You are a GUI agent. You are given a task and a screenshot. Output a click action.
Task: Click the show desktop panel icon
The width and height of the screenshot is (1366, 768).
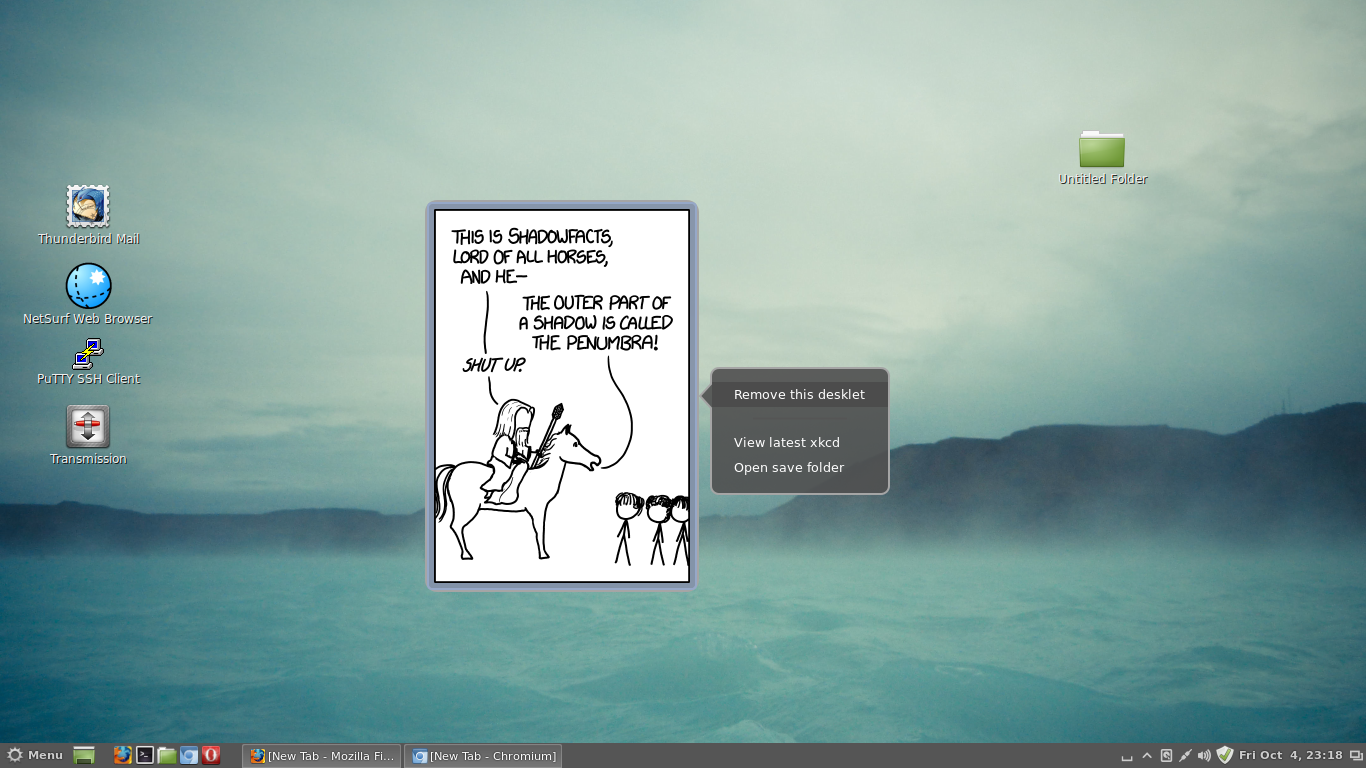pos(84,755)
